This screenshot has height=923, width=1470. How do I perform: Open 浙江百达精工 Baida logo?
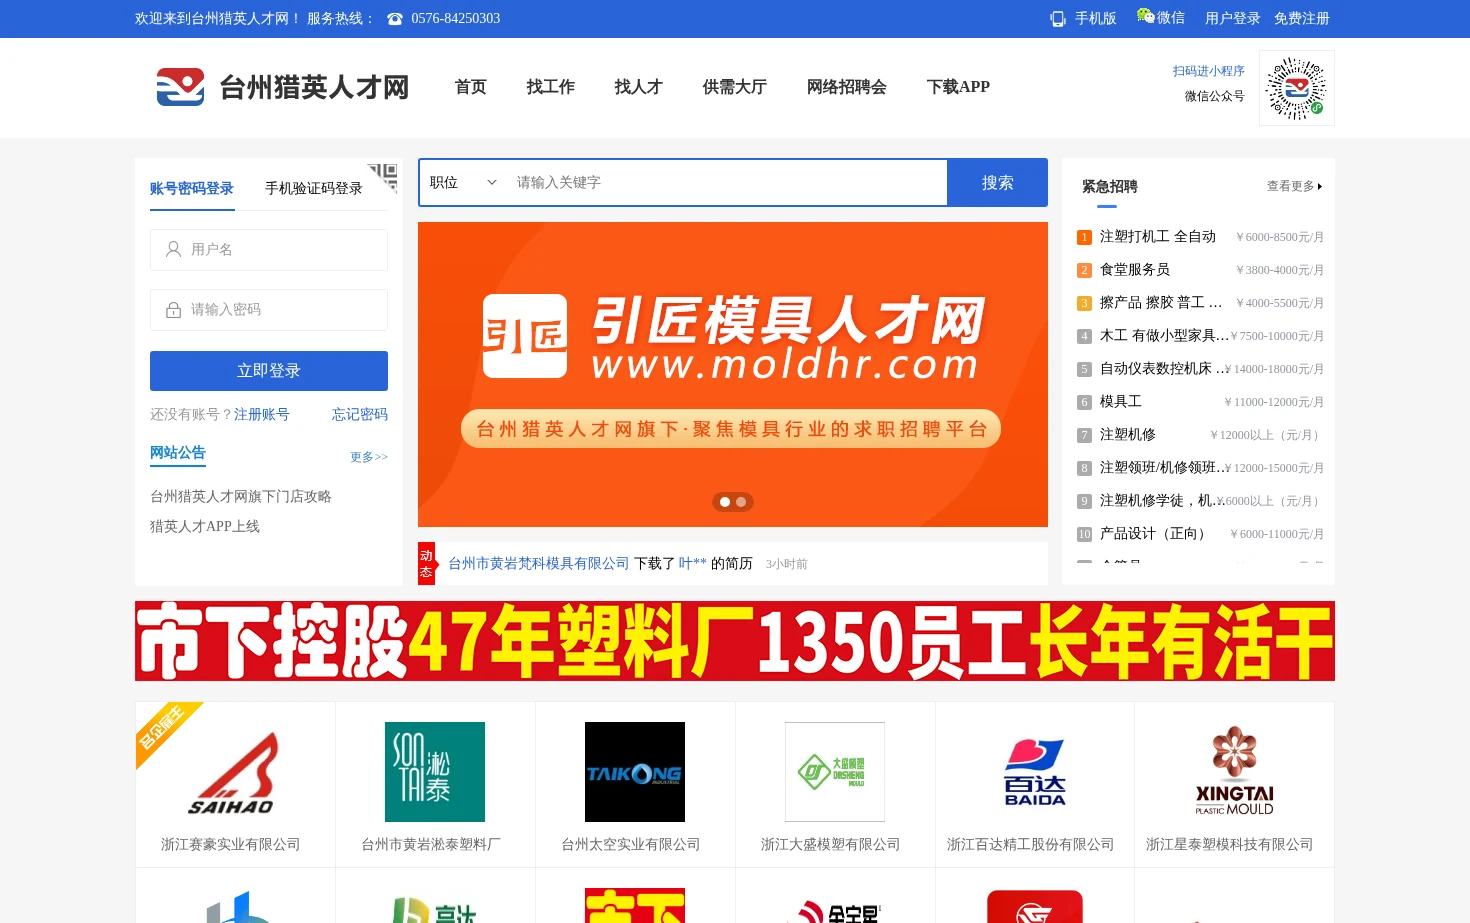pyautogui.click(x=1035, y=772)
